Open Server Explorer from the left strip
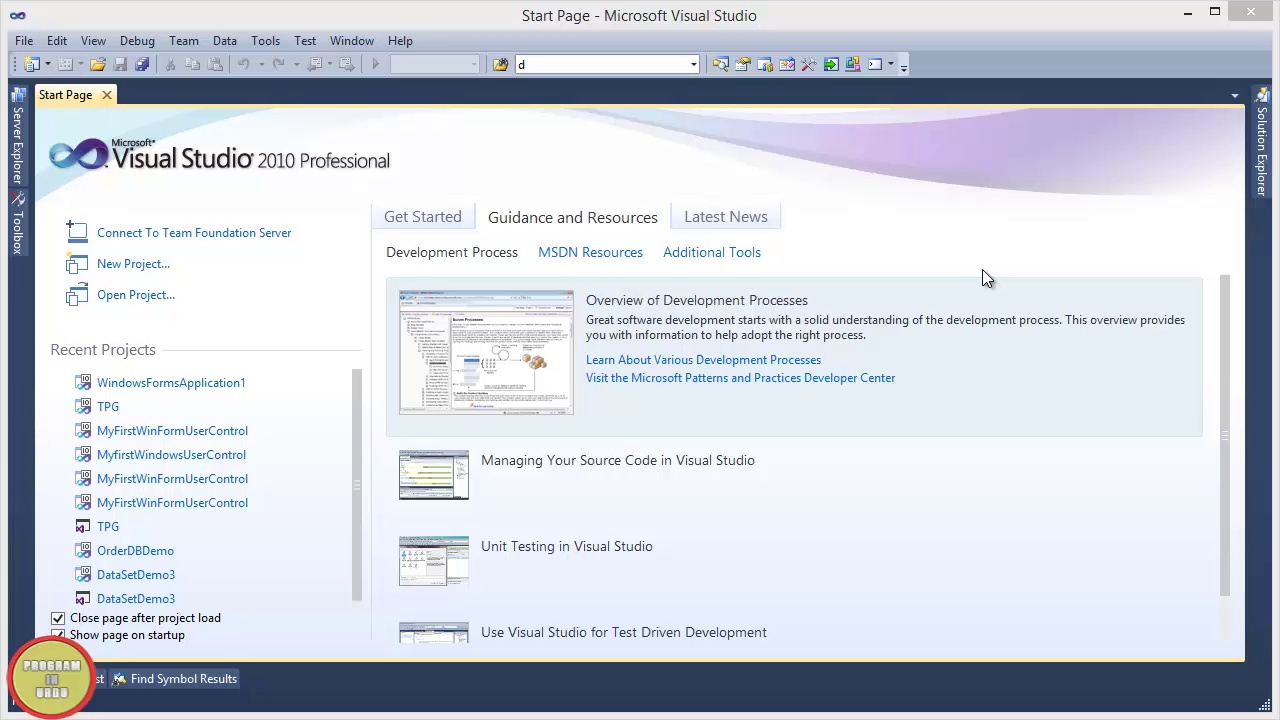Image resolution: width=1280 pixels, height=720 pixels. [17, 137]
